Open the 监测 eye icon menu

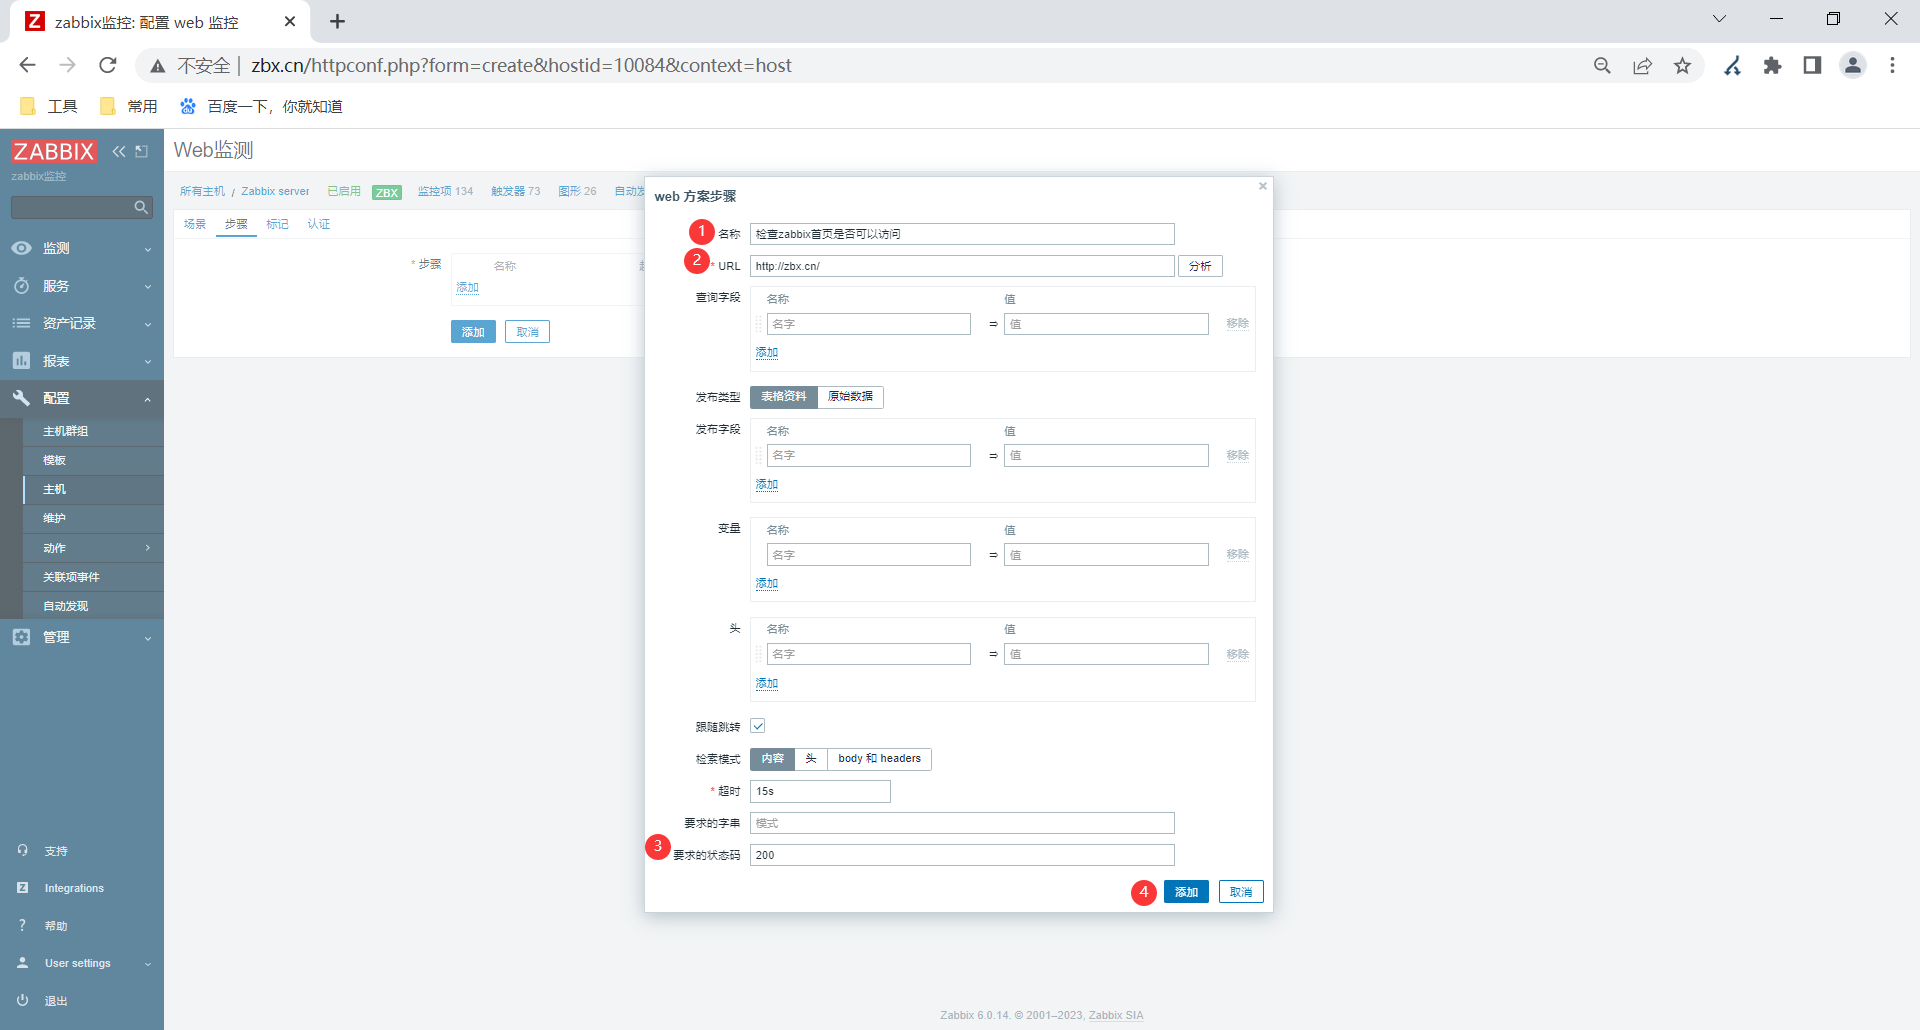pos(21,248)
